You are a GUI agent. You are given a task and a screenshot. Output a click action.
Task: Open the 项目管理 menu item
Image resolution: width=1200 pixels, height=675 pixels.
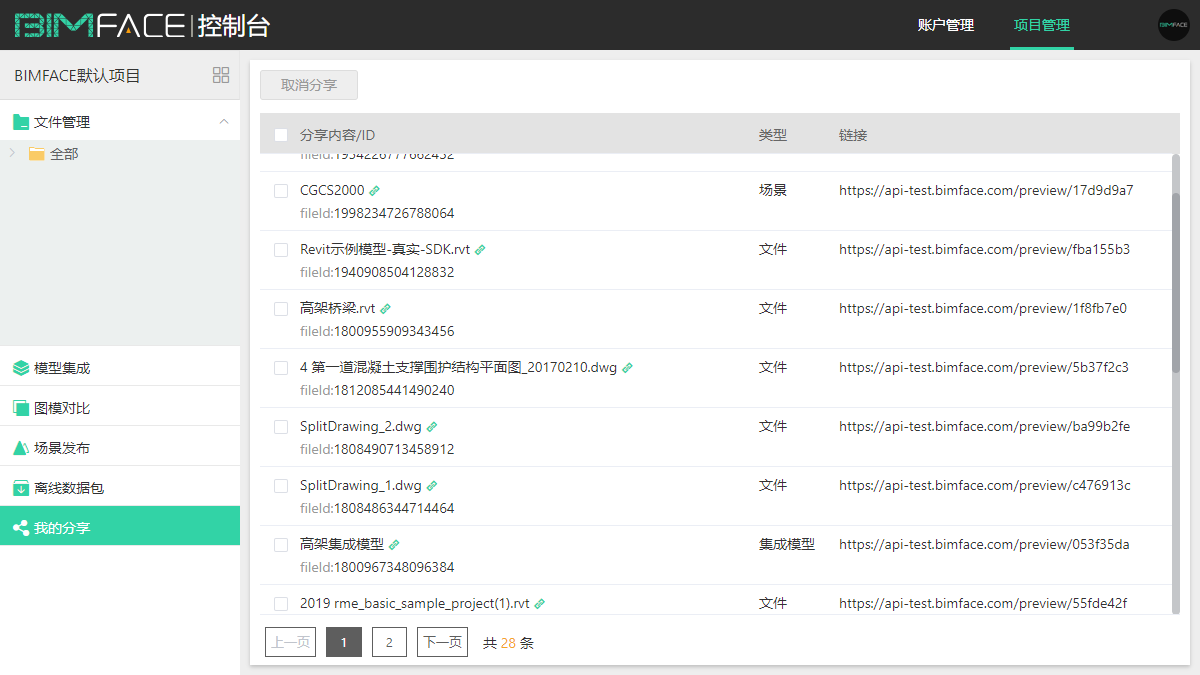(1041, 25)
